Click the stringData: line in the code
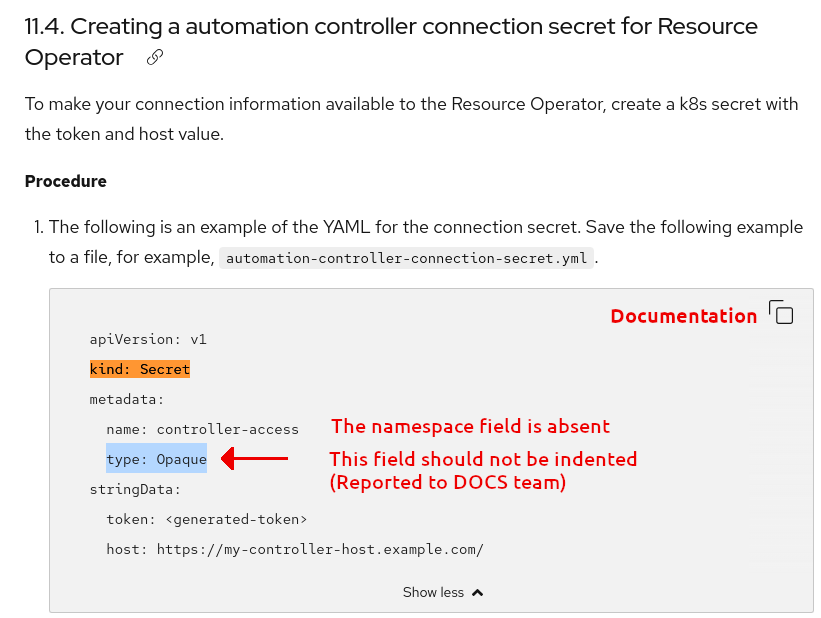The height and width of the screenshot is (618, 821). [135, 489]
